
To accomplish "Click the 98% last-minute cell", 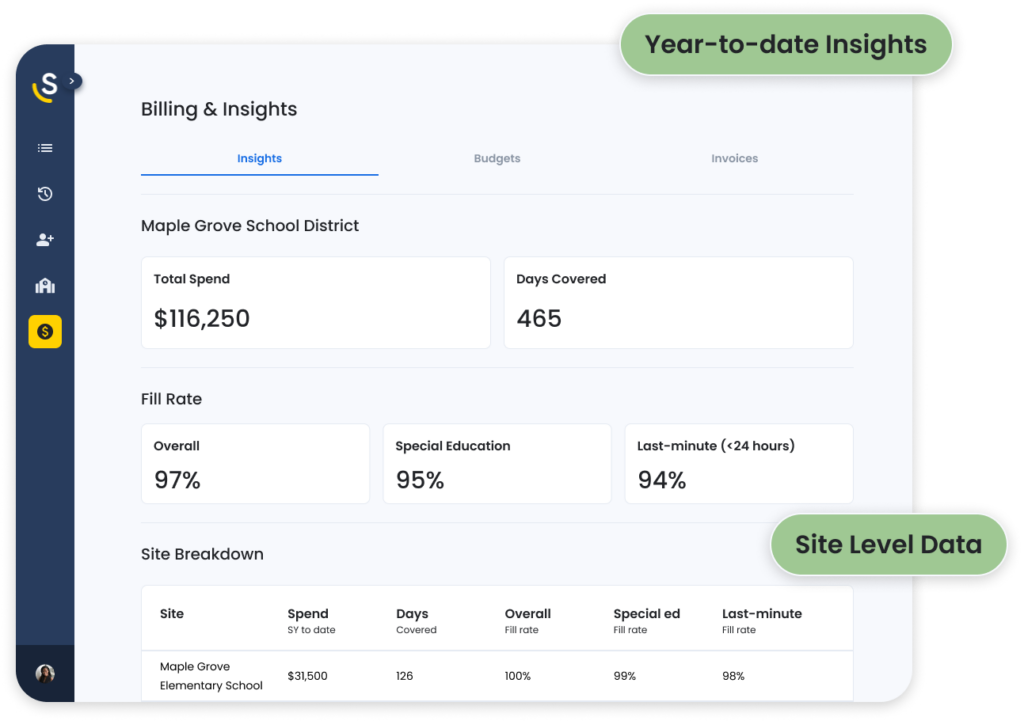I will pyautogui.click(x=733, y=676).
